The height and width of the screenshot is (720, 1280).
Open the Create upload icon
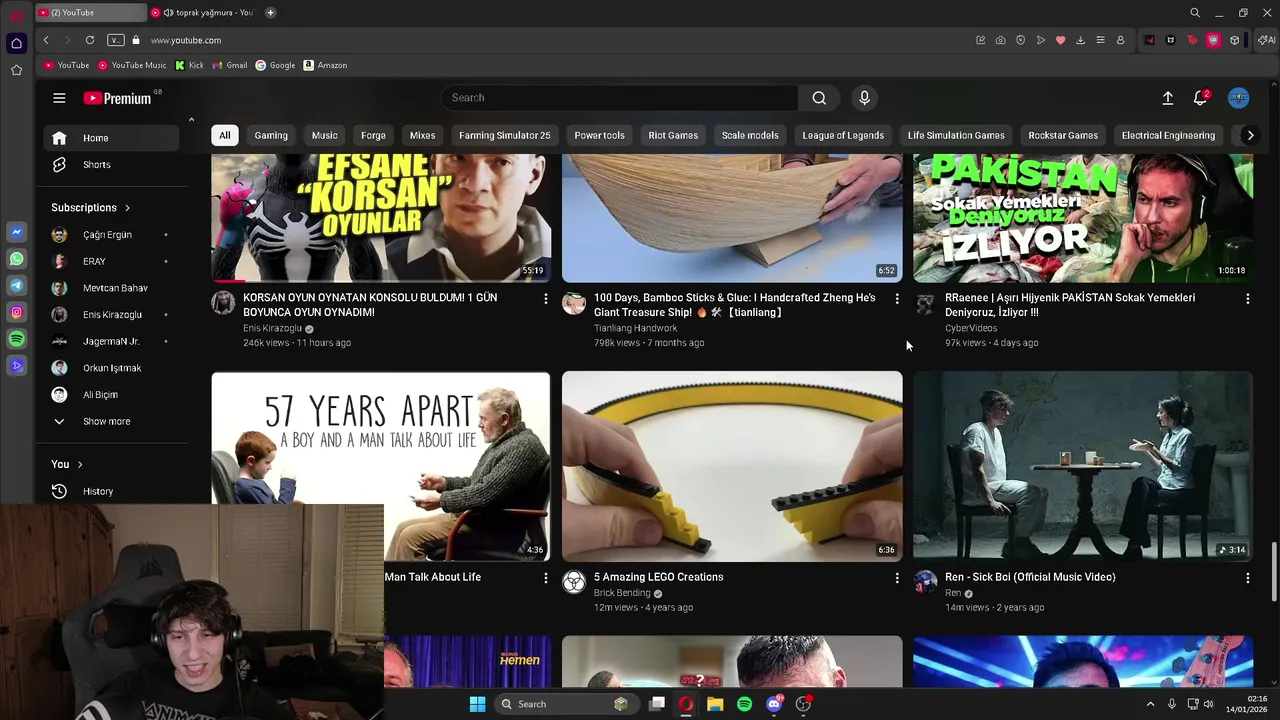coord(1167,98)
